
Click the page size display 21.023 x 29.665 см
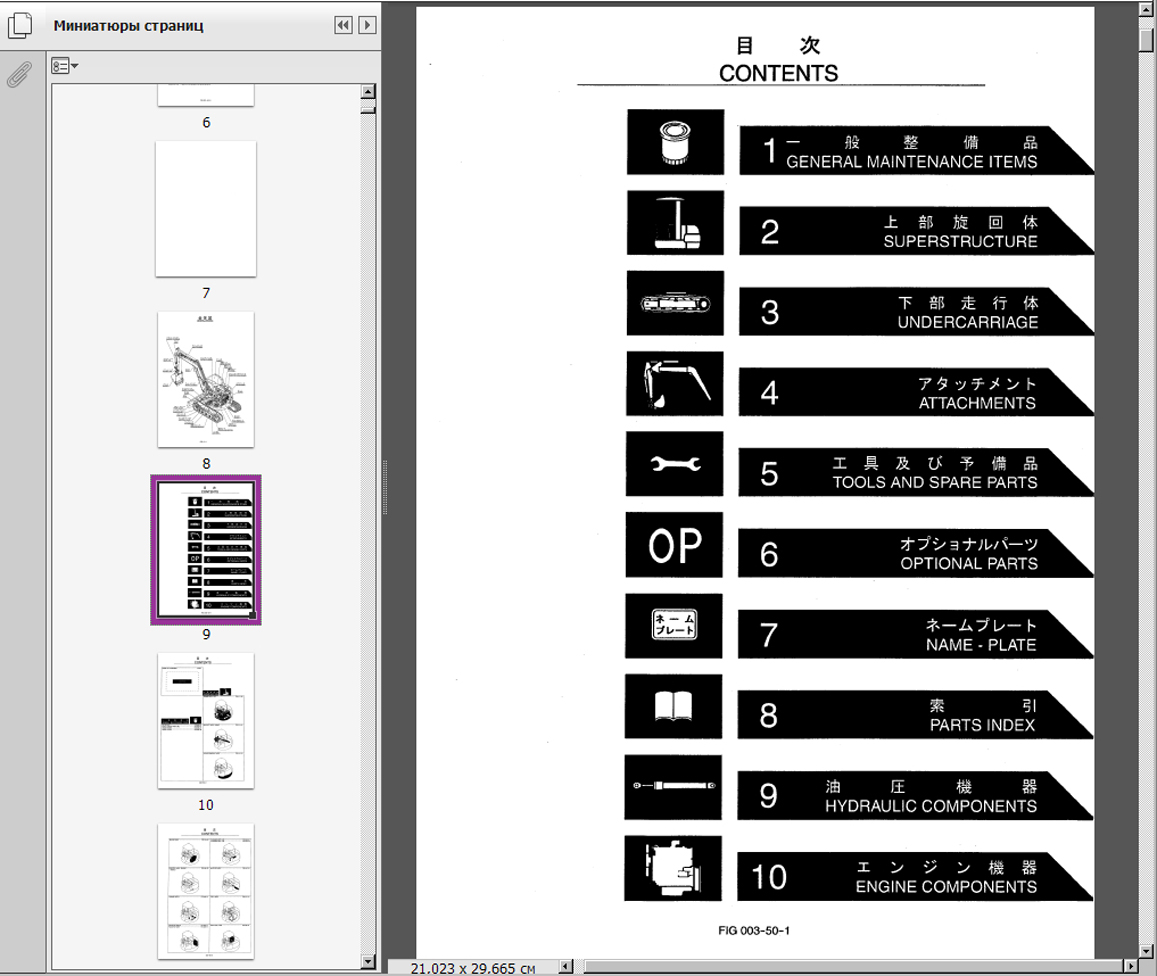(472, 968)
